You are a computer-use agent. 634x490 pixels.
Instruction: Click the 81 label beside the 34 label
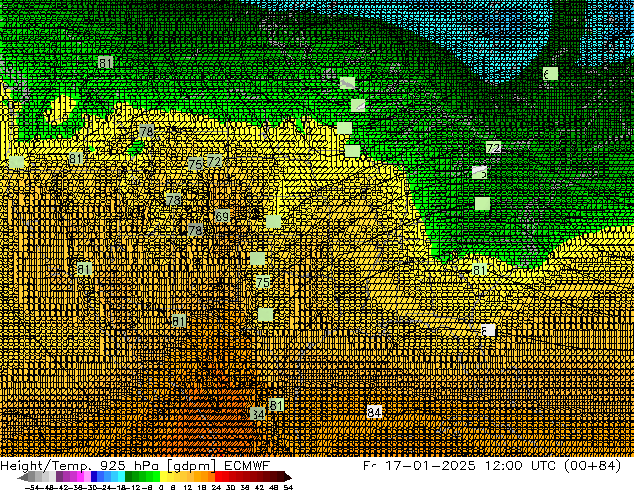(x=276, y=405)
